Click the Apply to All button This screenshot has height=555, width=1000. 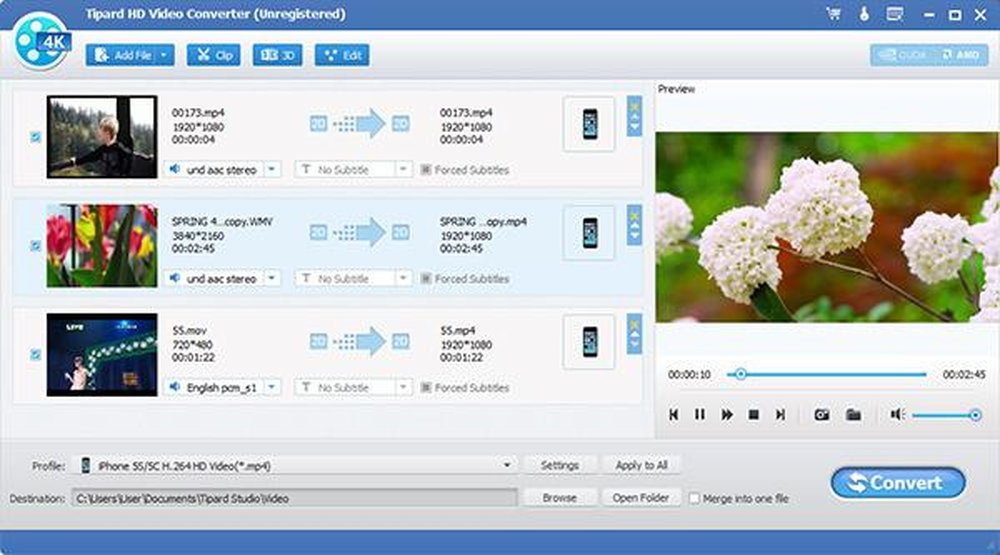point(641,466)
